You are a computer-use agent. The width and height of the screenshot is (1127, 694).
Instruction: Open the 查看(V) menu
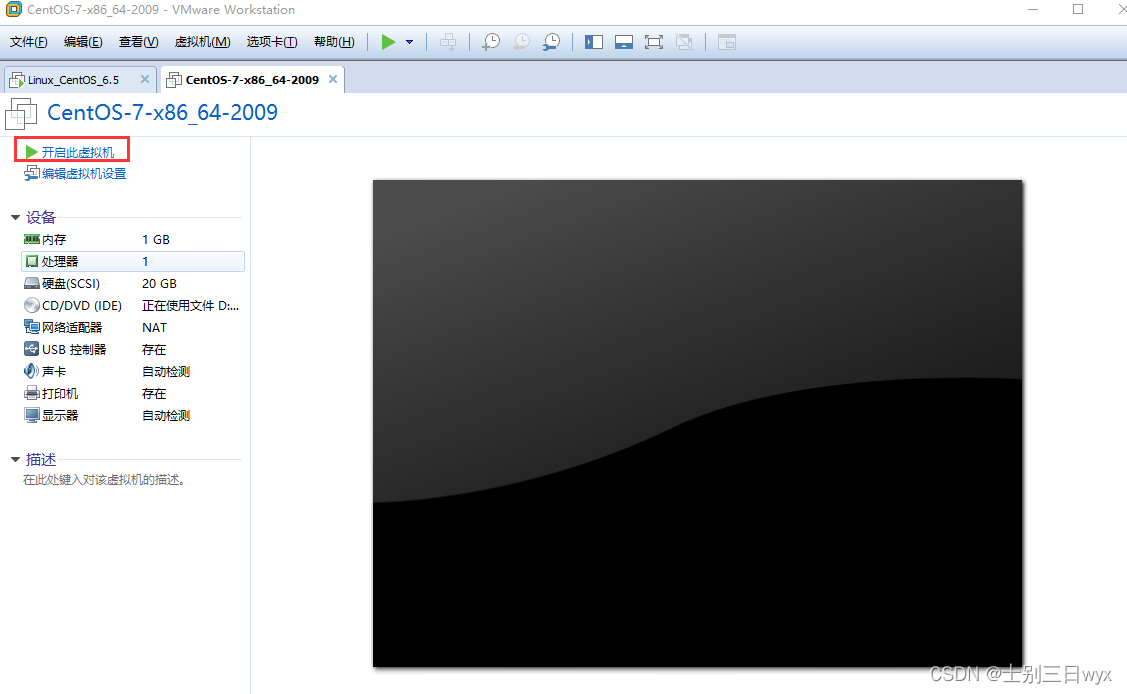click(x=138, y=42)
